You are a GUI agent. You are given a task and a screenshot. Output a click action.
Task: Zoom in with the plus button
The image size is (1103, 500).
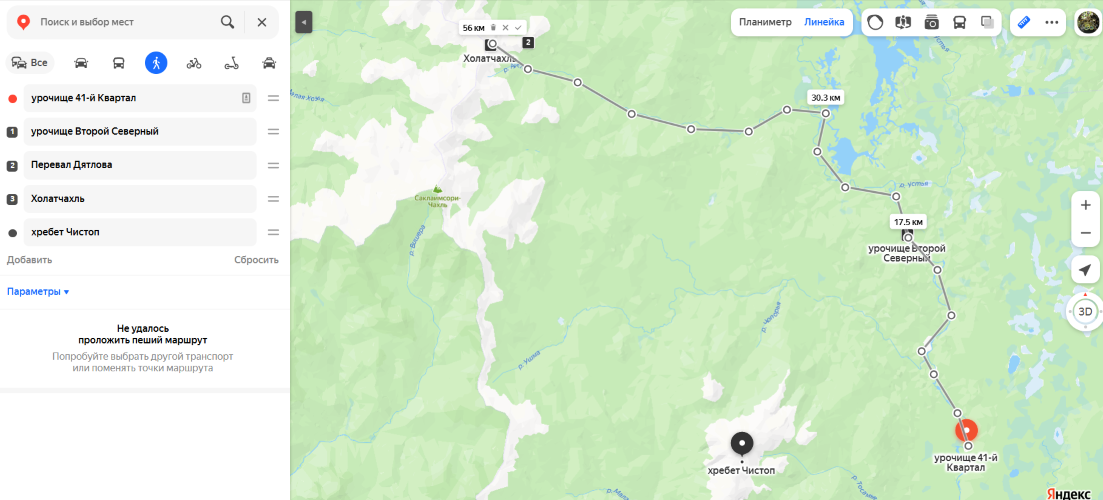pos(1085,205)
